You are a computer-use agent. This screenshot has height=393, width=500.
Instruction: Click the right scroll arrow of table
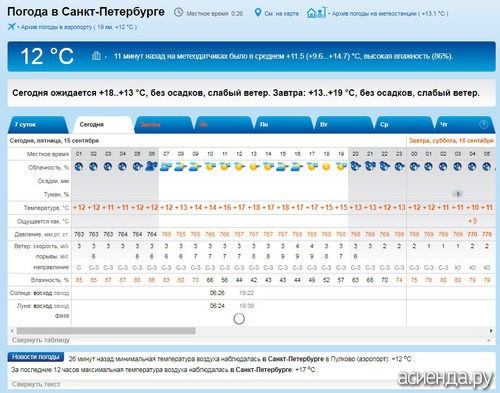tap(491, 331)
